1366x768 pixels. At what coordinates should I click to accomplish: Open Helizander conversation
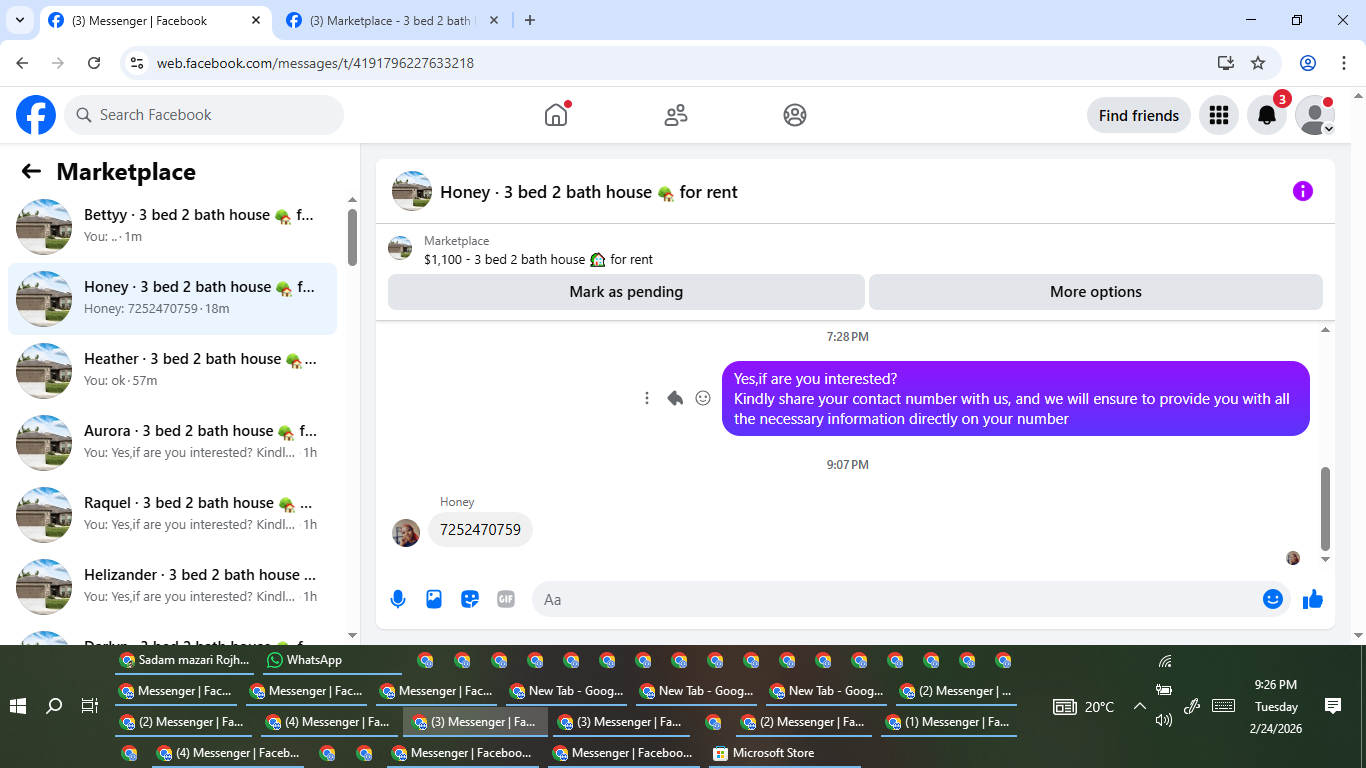pos(172,587)
